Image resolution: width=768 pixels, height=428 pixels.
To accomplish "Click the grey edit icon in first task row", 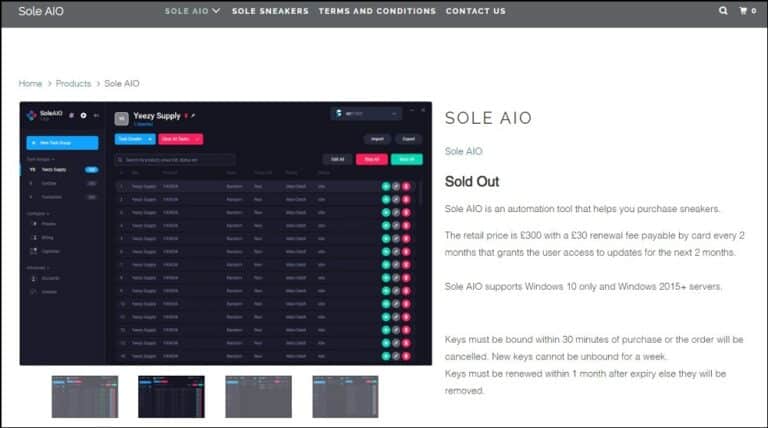I will (396, 186).
